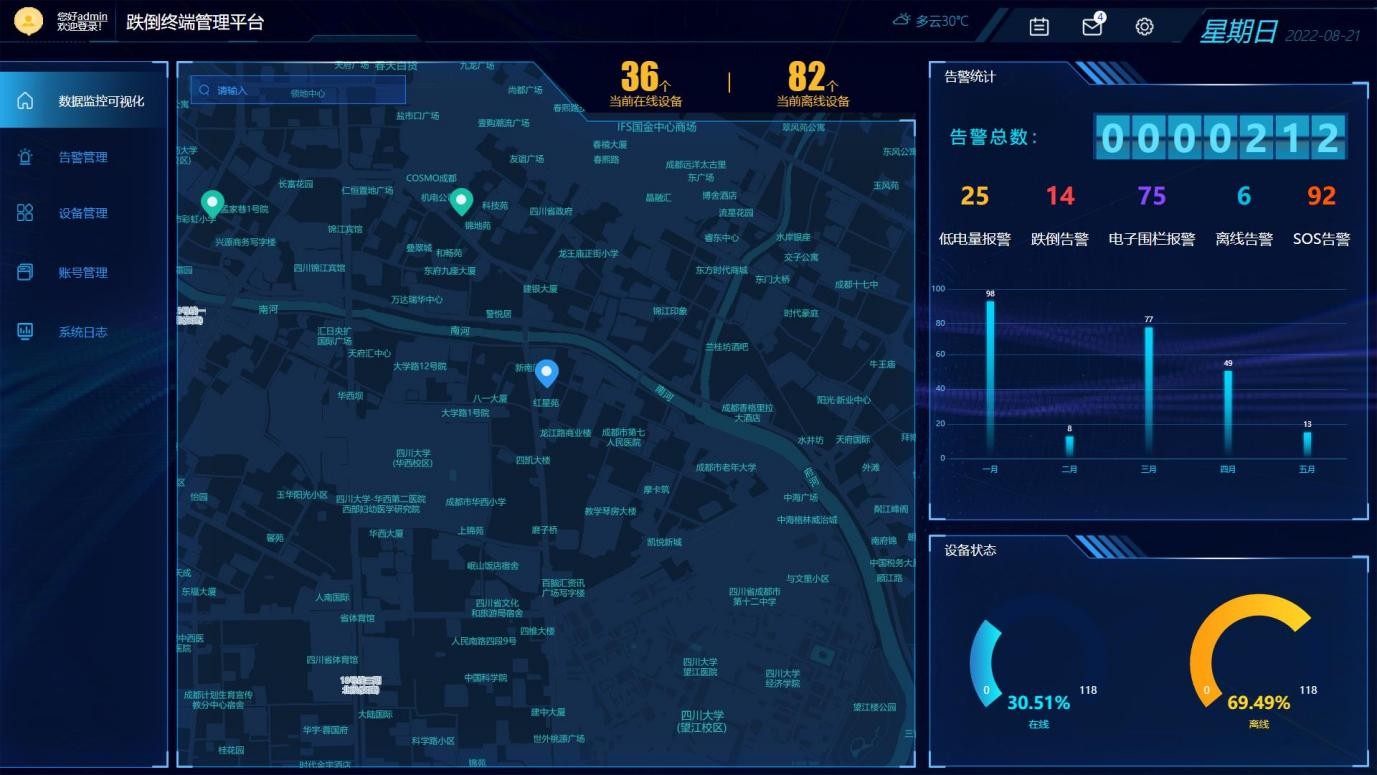Click the 离线告警 label
Viewport: 1377px width, 775px height.
pyautogui.click(x=1244, y=239)
